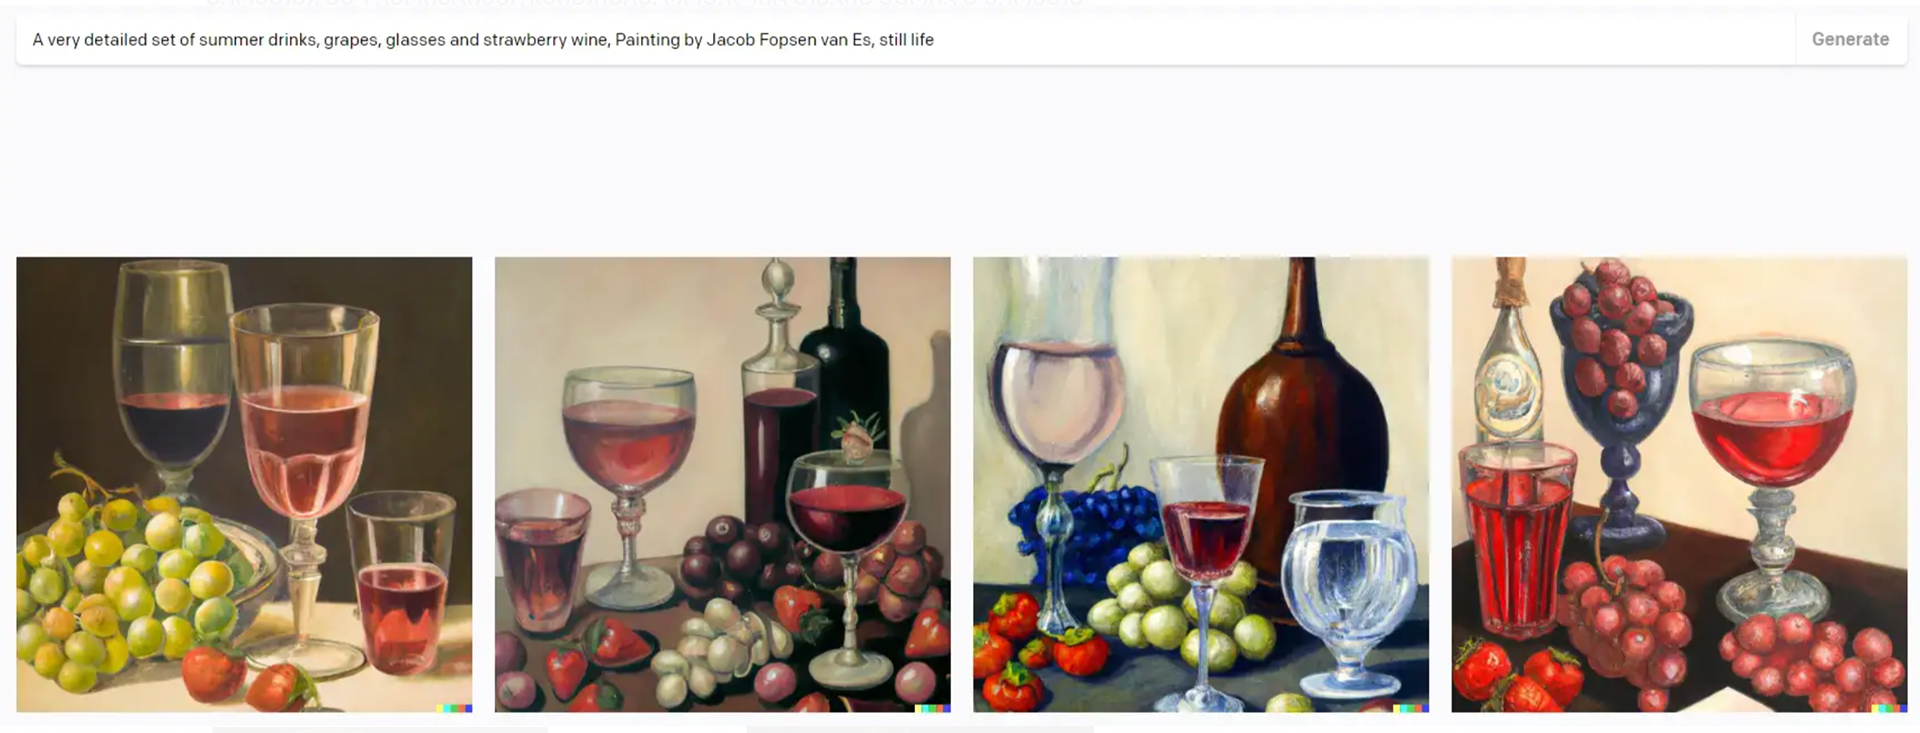This screenshot has height=733, width=1920.
Task: Click the color watermark on the second image
Action: coord(932,708)
